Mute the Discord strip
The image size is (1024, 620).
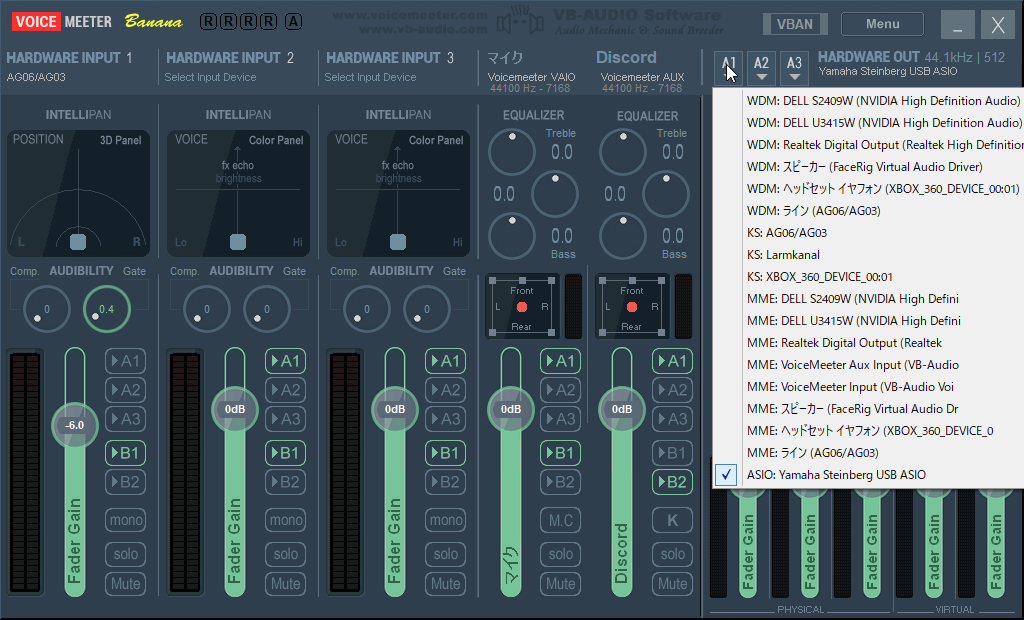pyautogui.click(x=672, y=583)
